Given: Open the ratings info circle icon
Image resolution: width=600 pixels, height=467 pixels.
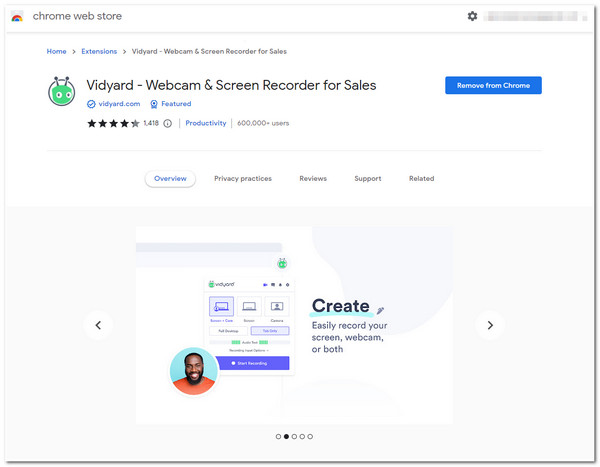Looking at the screenshot, I should [168, 123].
